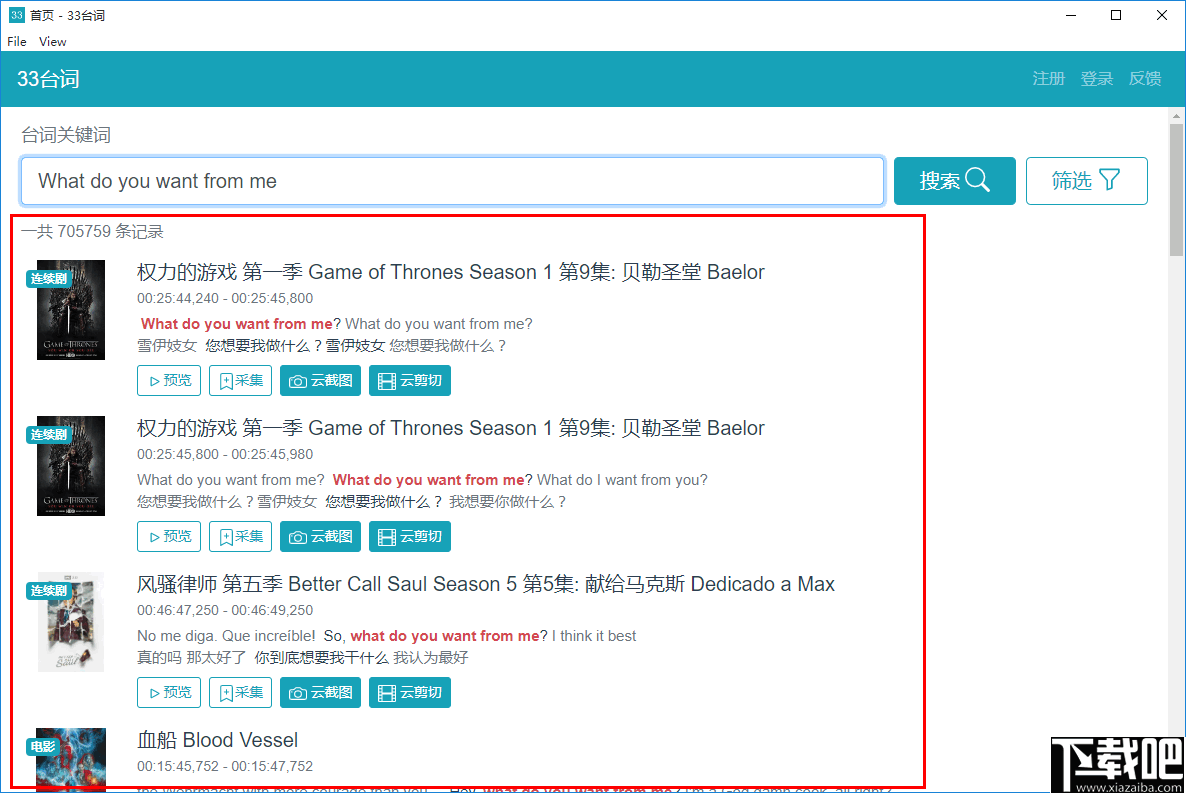Open the 反馈 feedback link
Screen dimensions: 1186x793
1144,79
